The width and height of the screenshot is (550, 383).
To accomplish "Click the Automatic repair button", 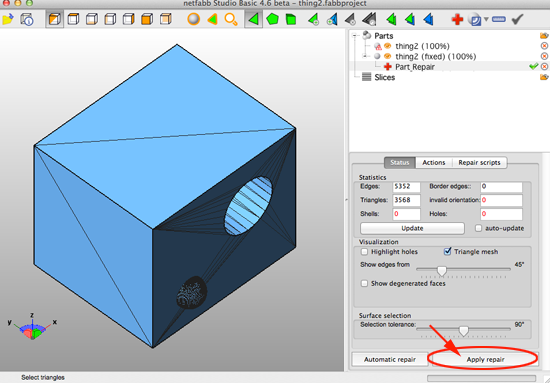I will (390, 359).
